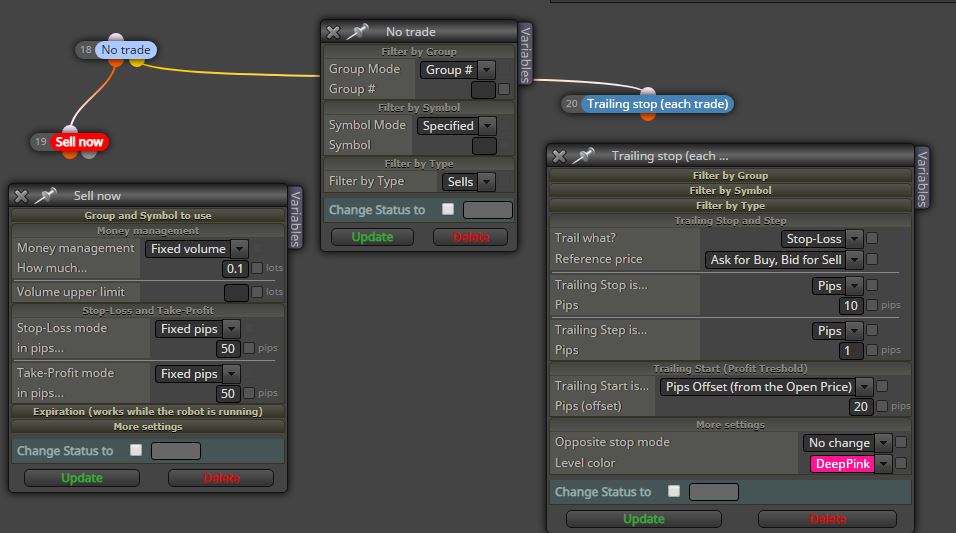This screenshot has width=956, height=533.
Task: Open Reference price dropdown
Action: (783, 260)
